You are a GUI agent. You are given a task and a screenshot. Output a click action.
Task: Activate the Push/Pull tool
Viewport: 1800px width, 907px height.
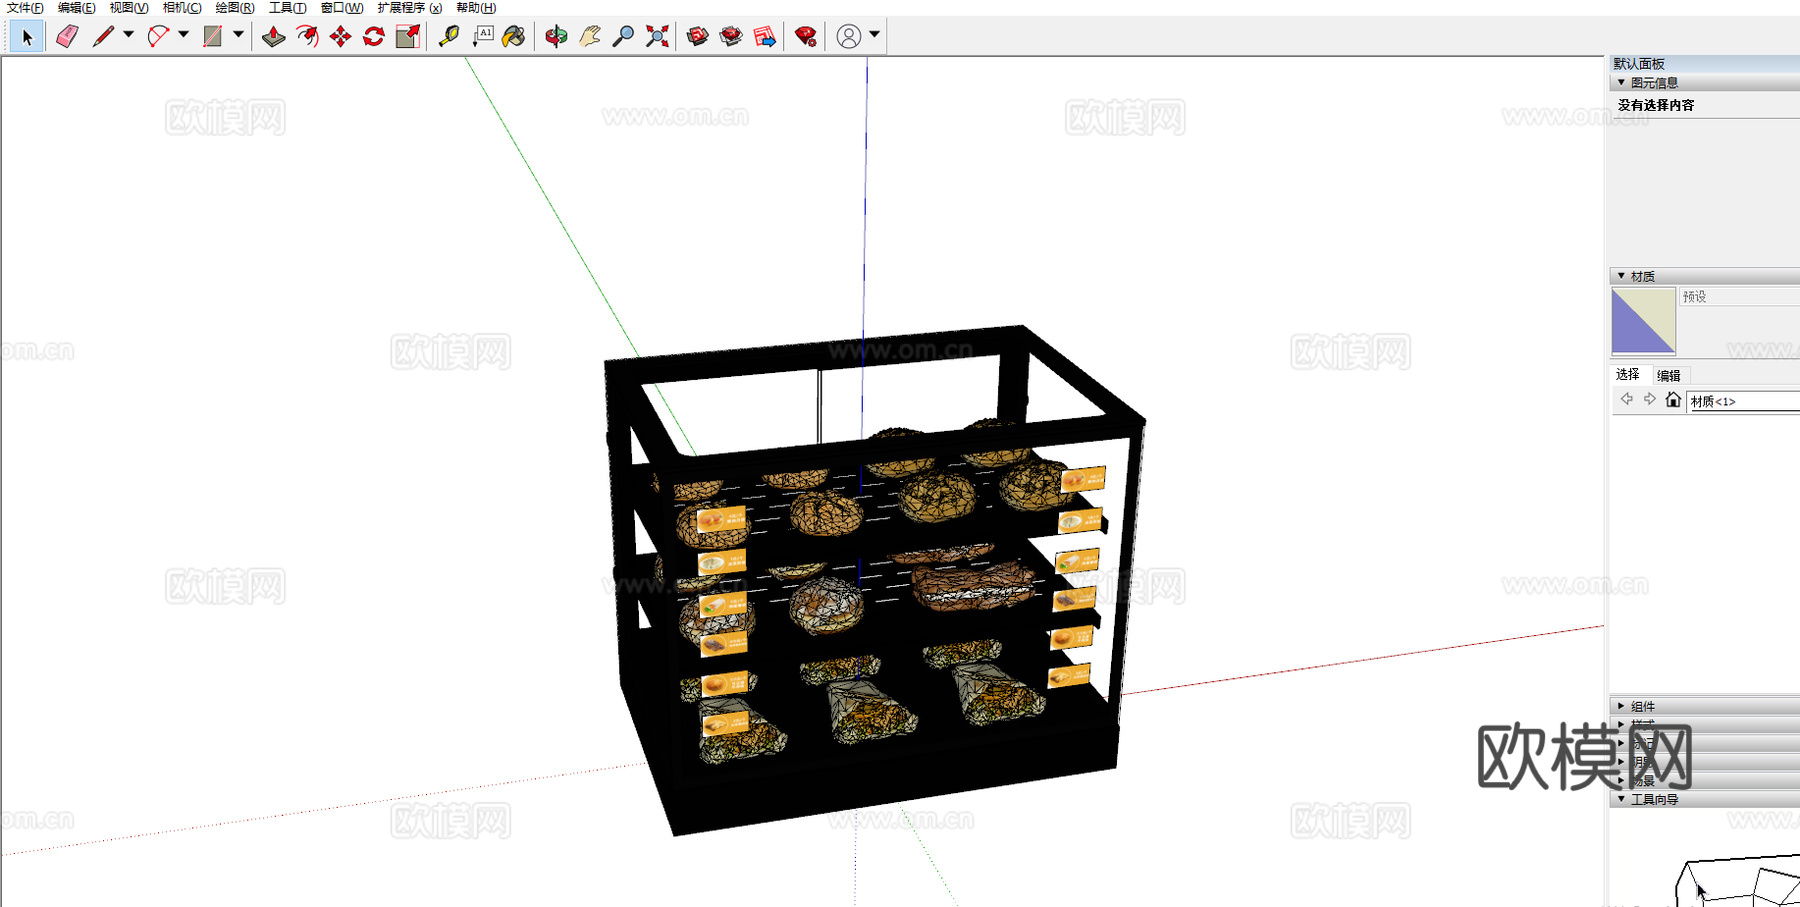[273, 37]
